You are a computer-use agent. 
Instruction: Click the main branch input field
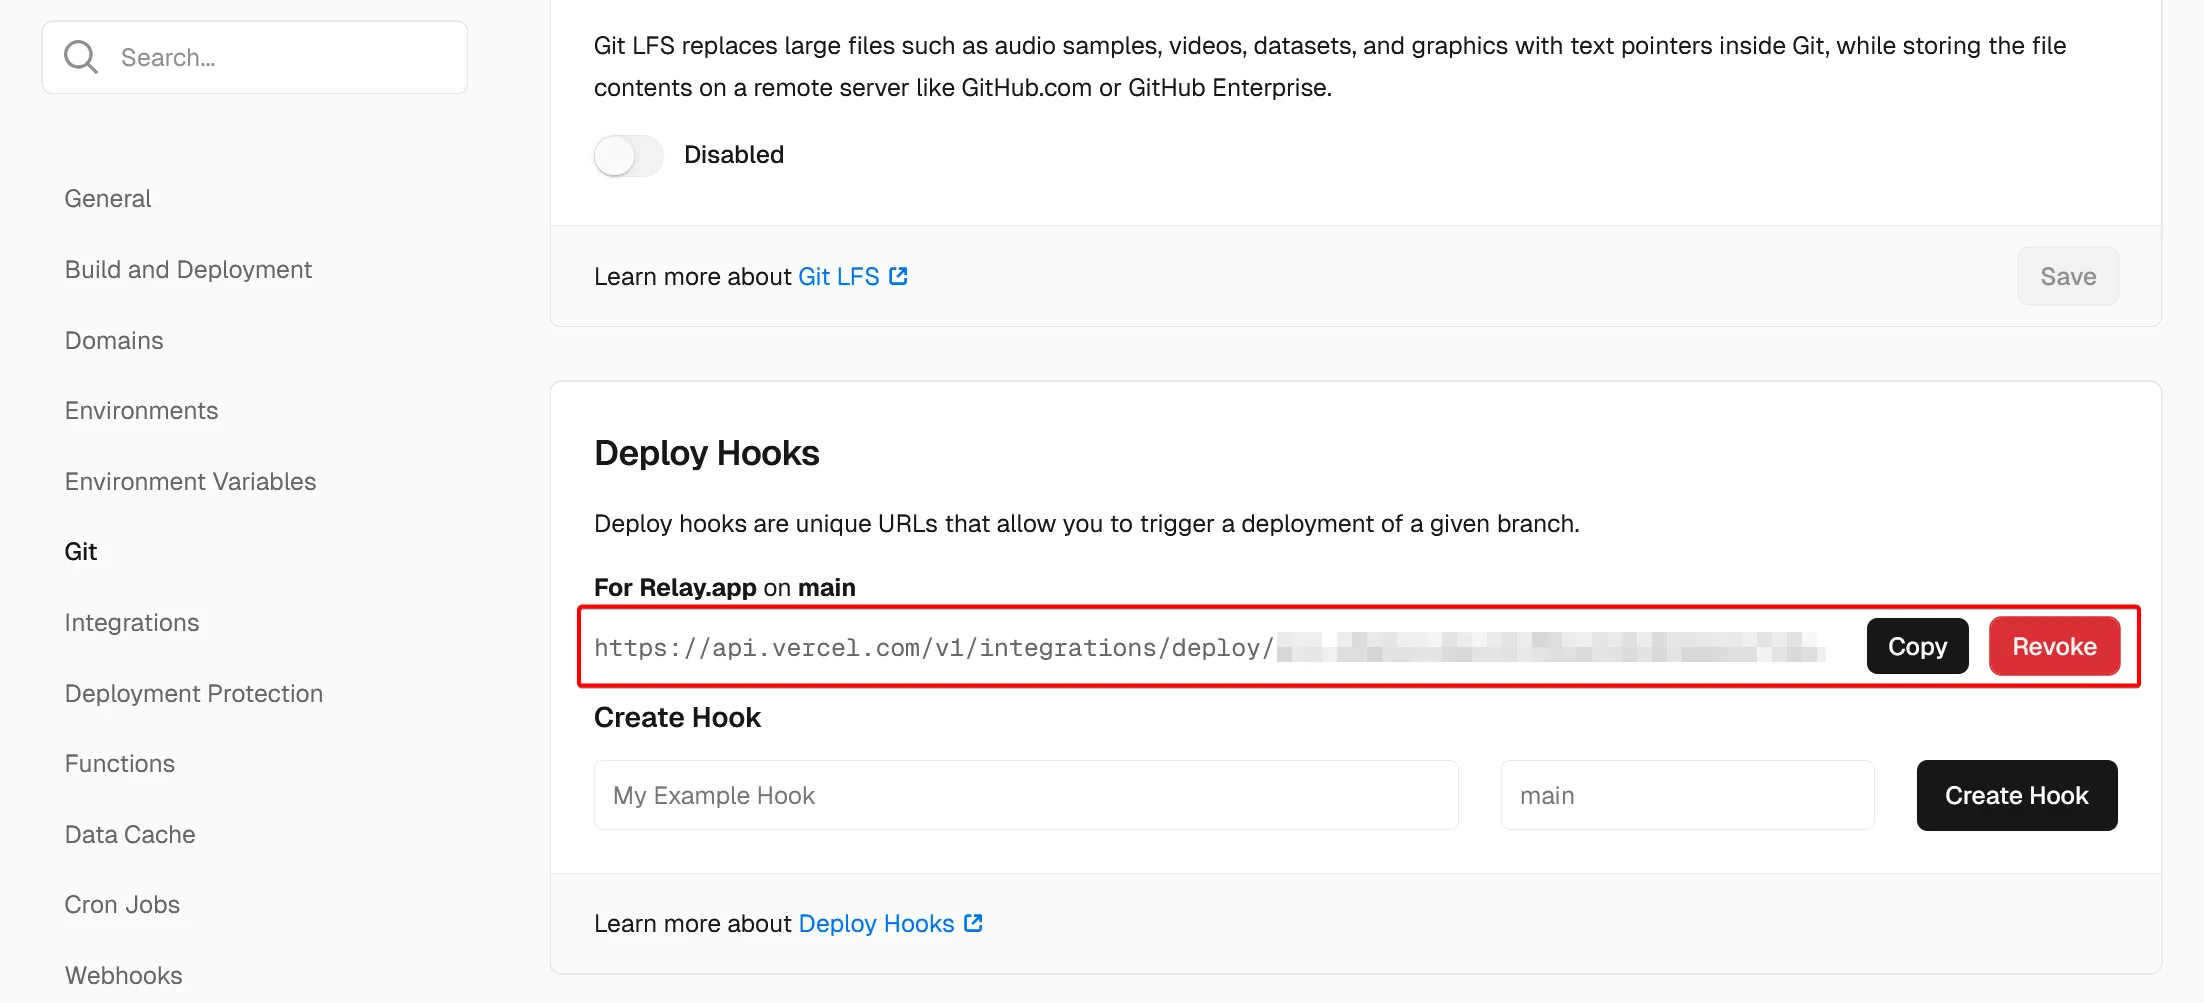click(x=1687, y=795)
